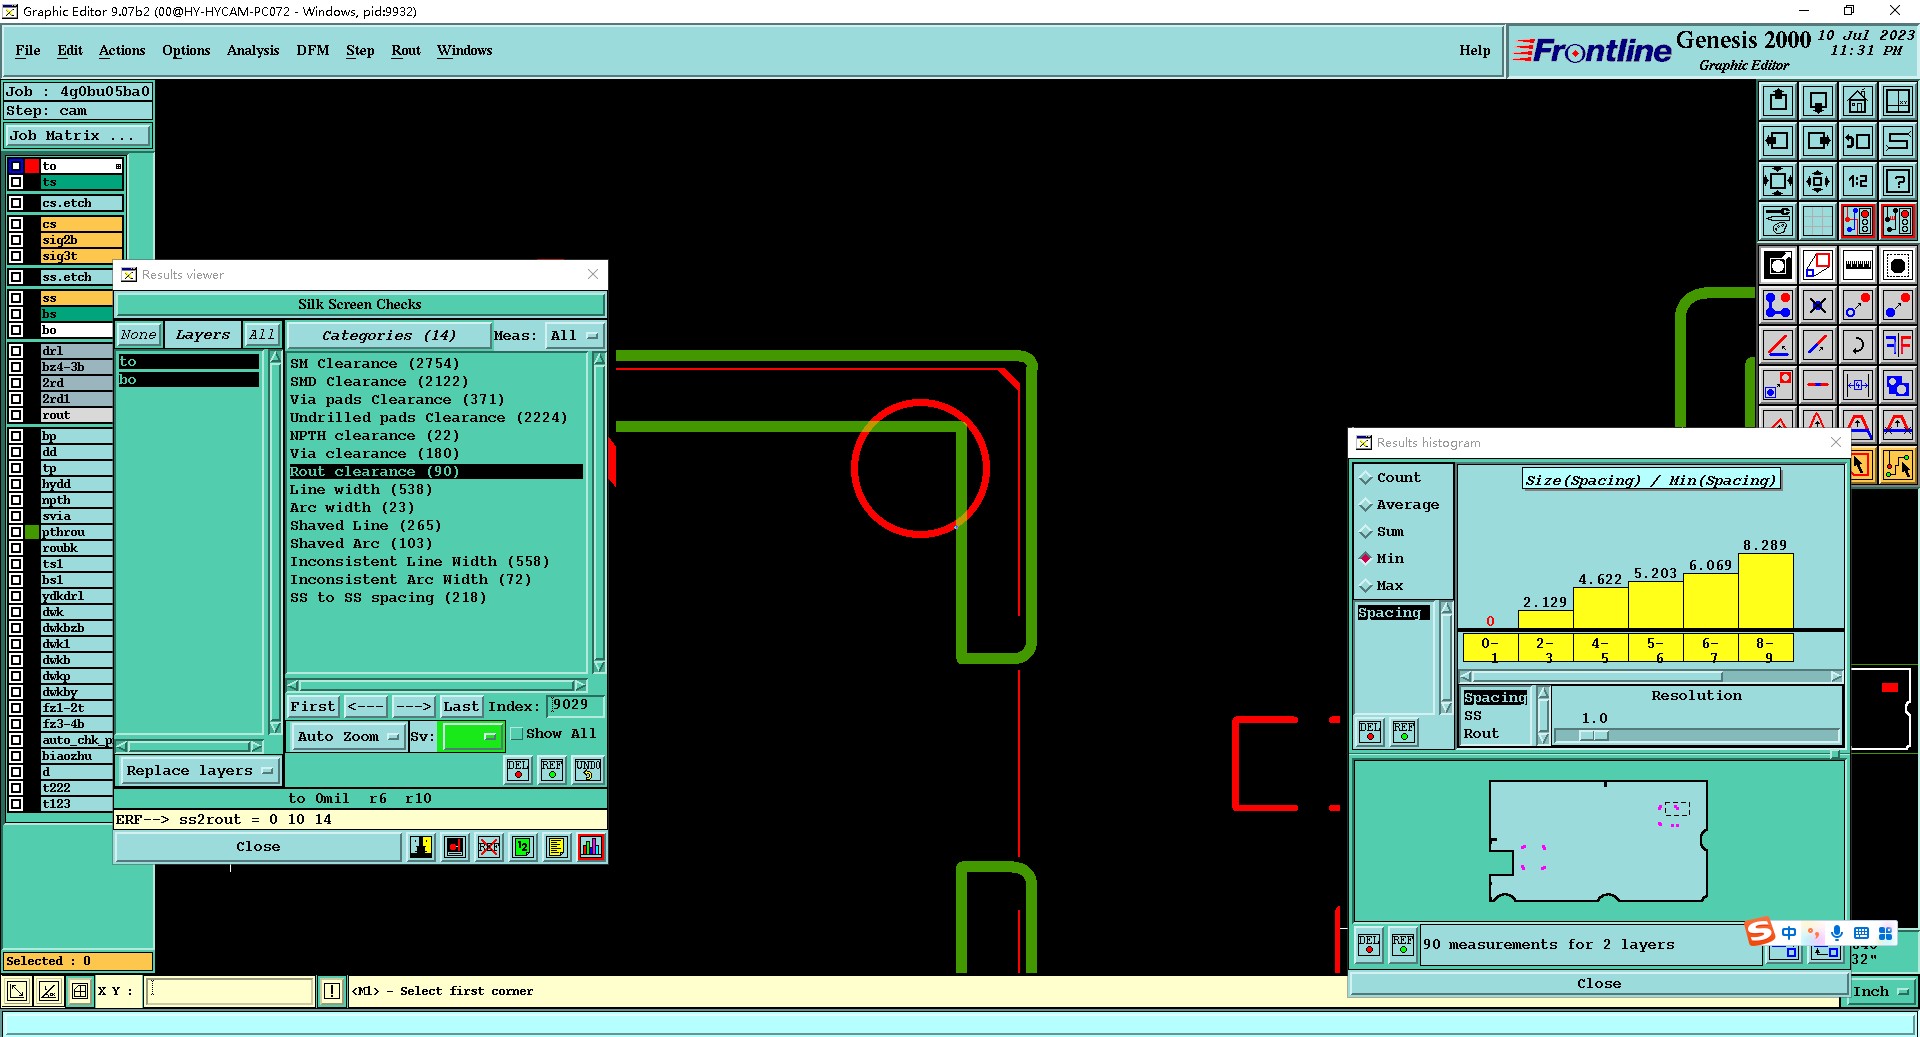This screenshot has height=1037, width=1920.
Task: Click the pan right arrow icon
Action: (1818, 141)
